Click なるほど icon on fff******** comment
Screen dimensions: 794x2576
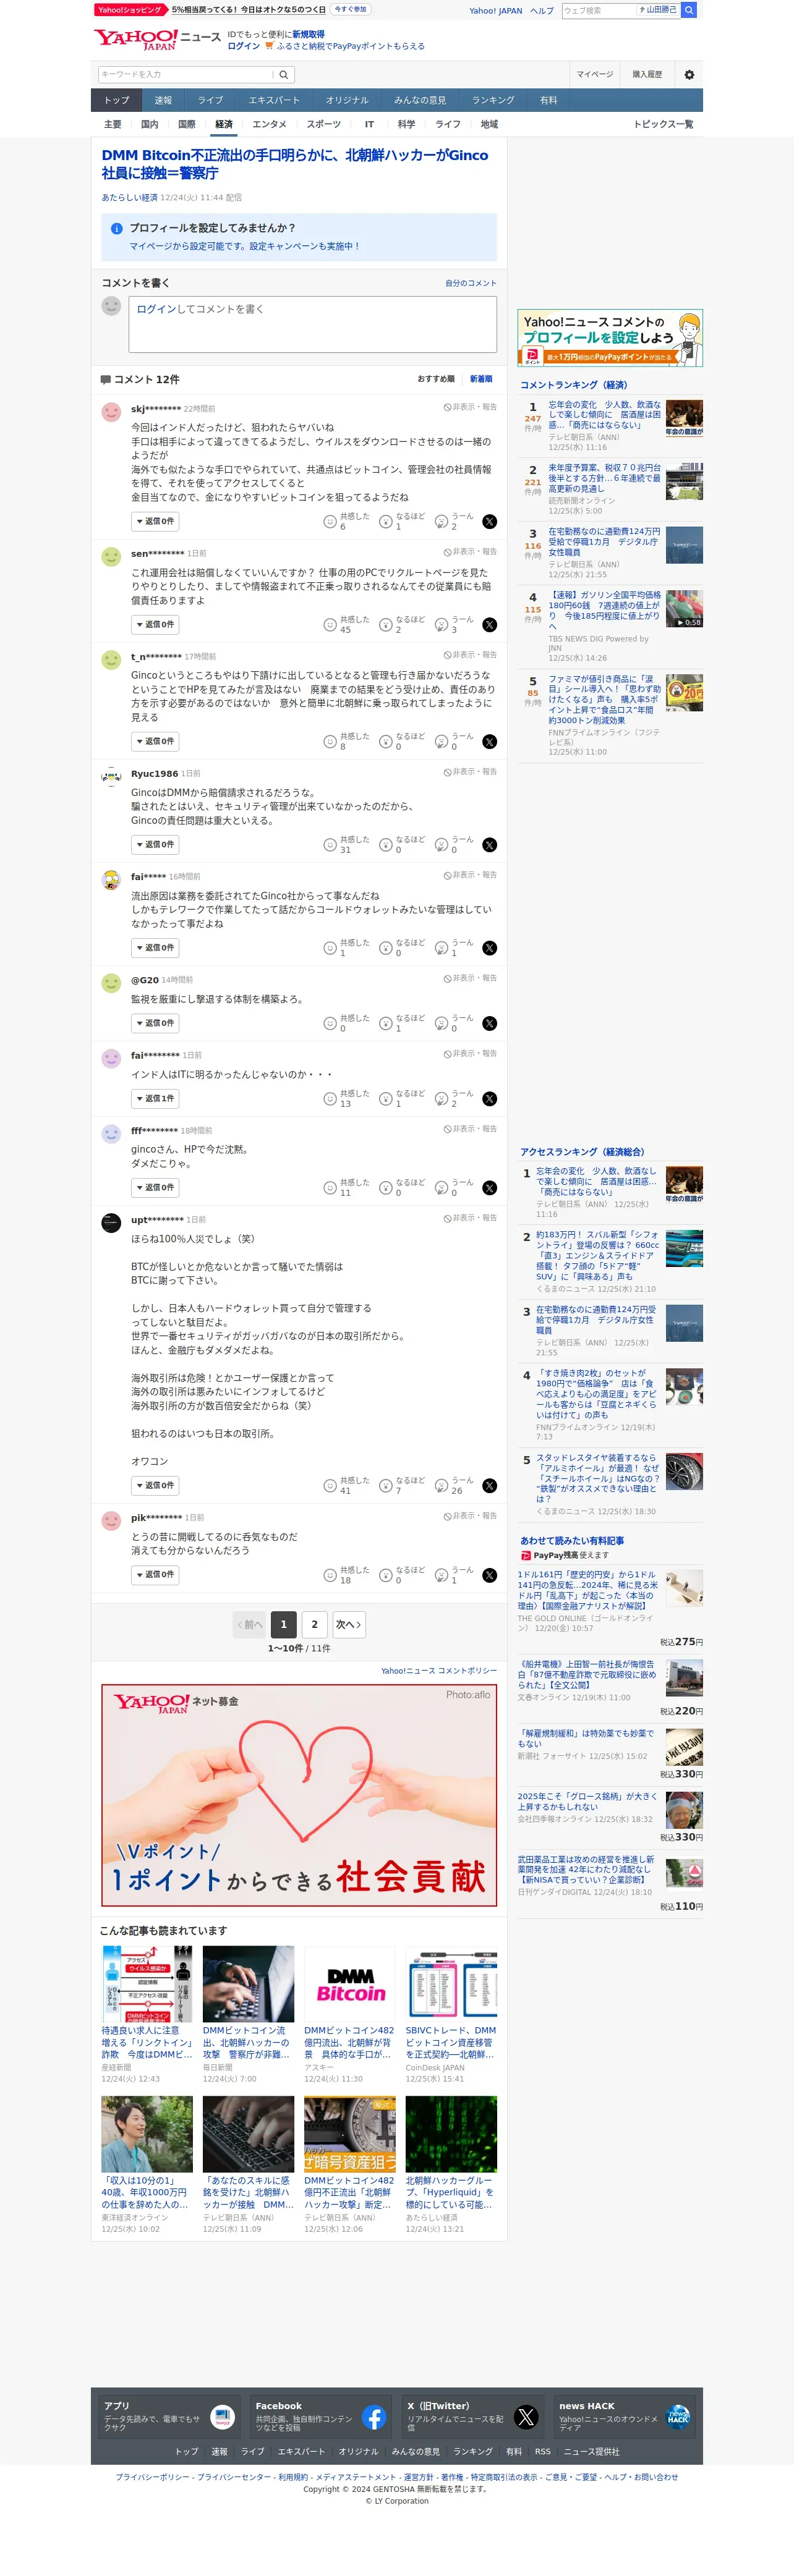pyautogui.click(x=386, y=1188)
